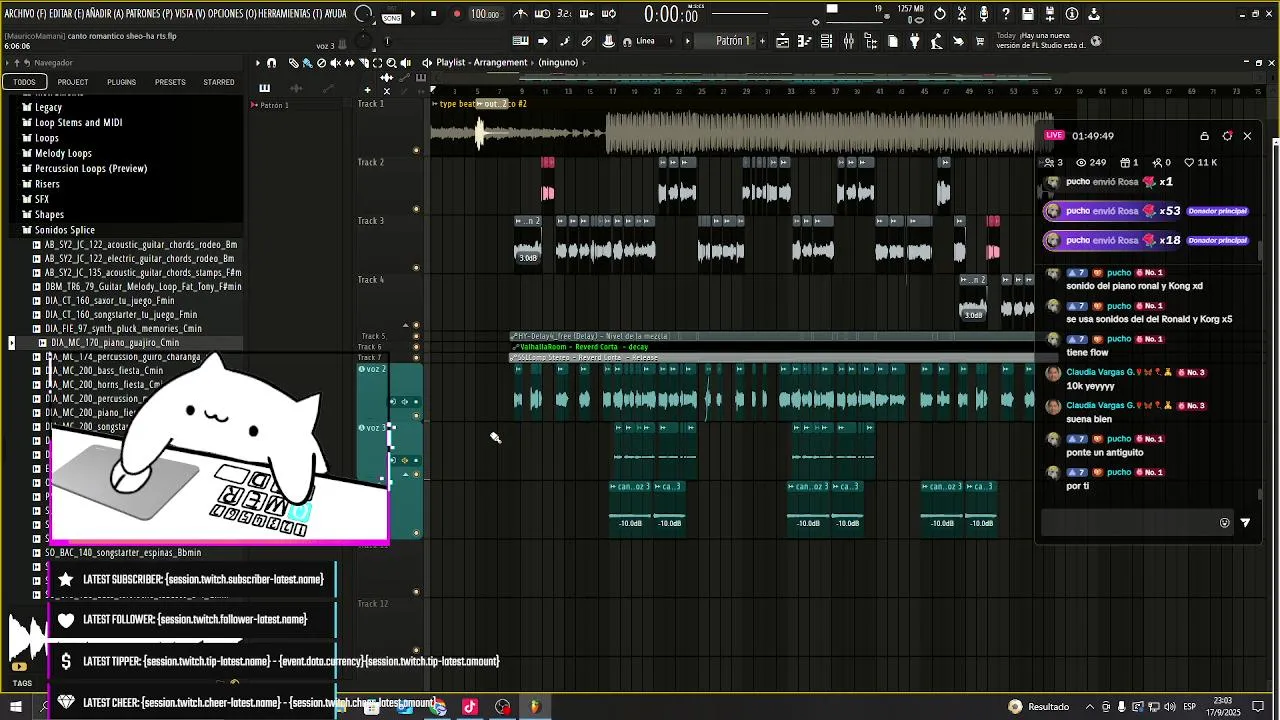This screenshot has width=1280, height=720.
Task: Click the tempo value 100.000
Action: (x=486, y=14)
